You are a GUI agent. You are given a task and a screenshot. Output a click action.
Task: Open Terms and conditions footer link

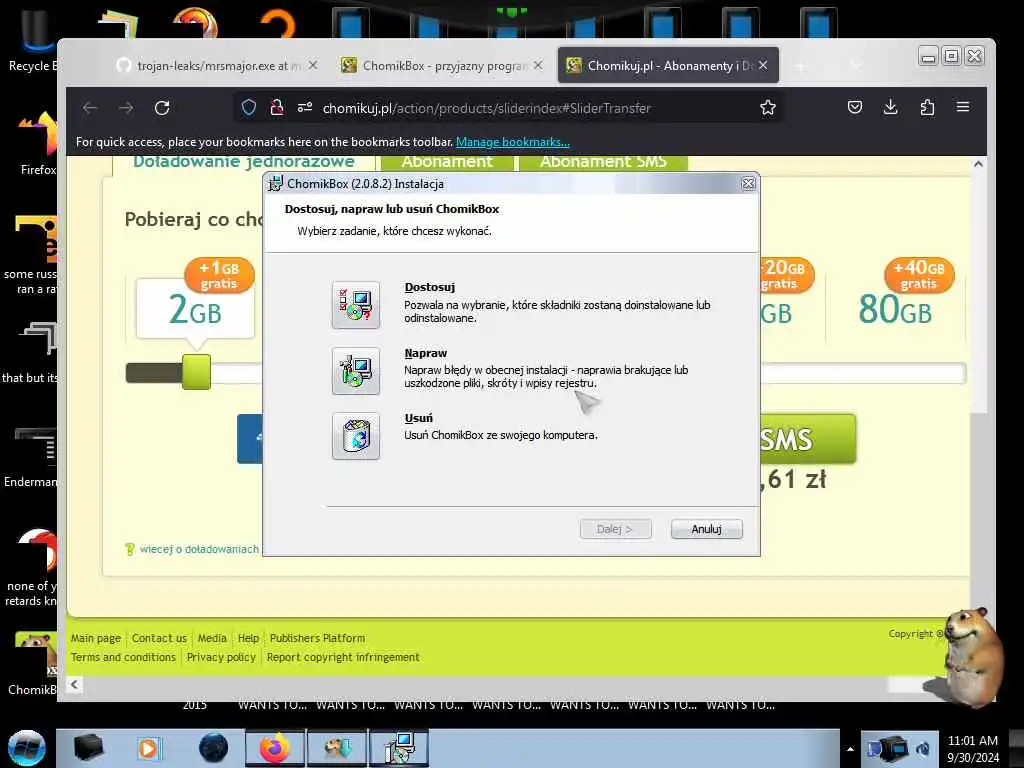coord(123,657)
